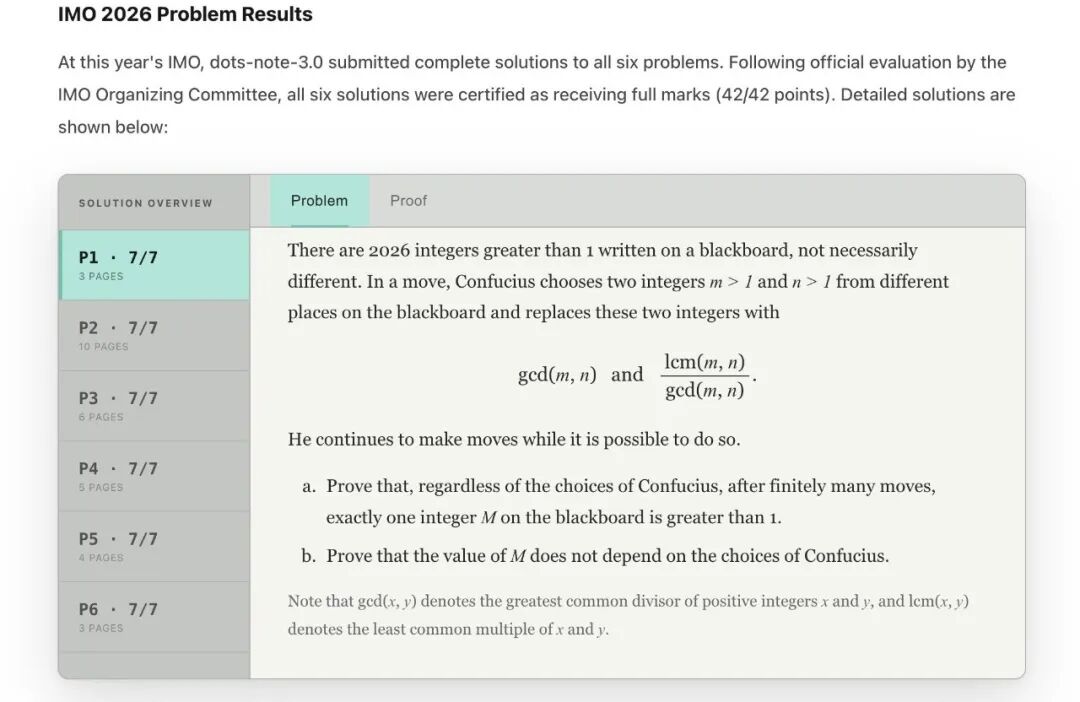Image resolution: width=1080 pixels, height=702 pixels.
Task: Select the P1 solution entry
Action: tap(154, 265)
